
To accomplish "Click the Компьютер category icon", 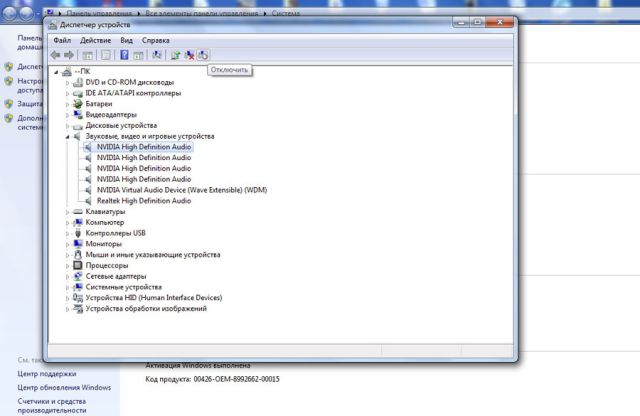I will (78, 222).
